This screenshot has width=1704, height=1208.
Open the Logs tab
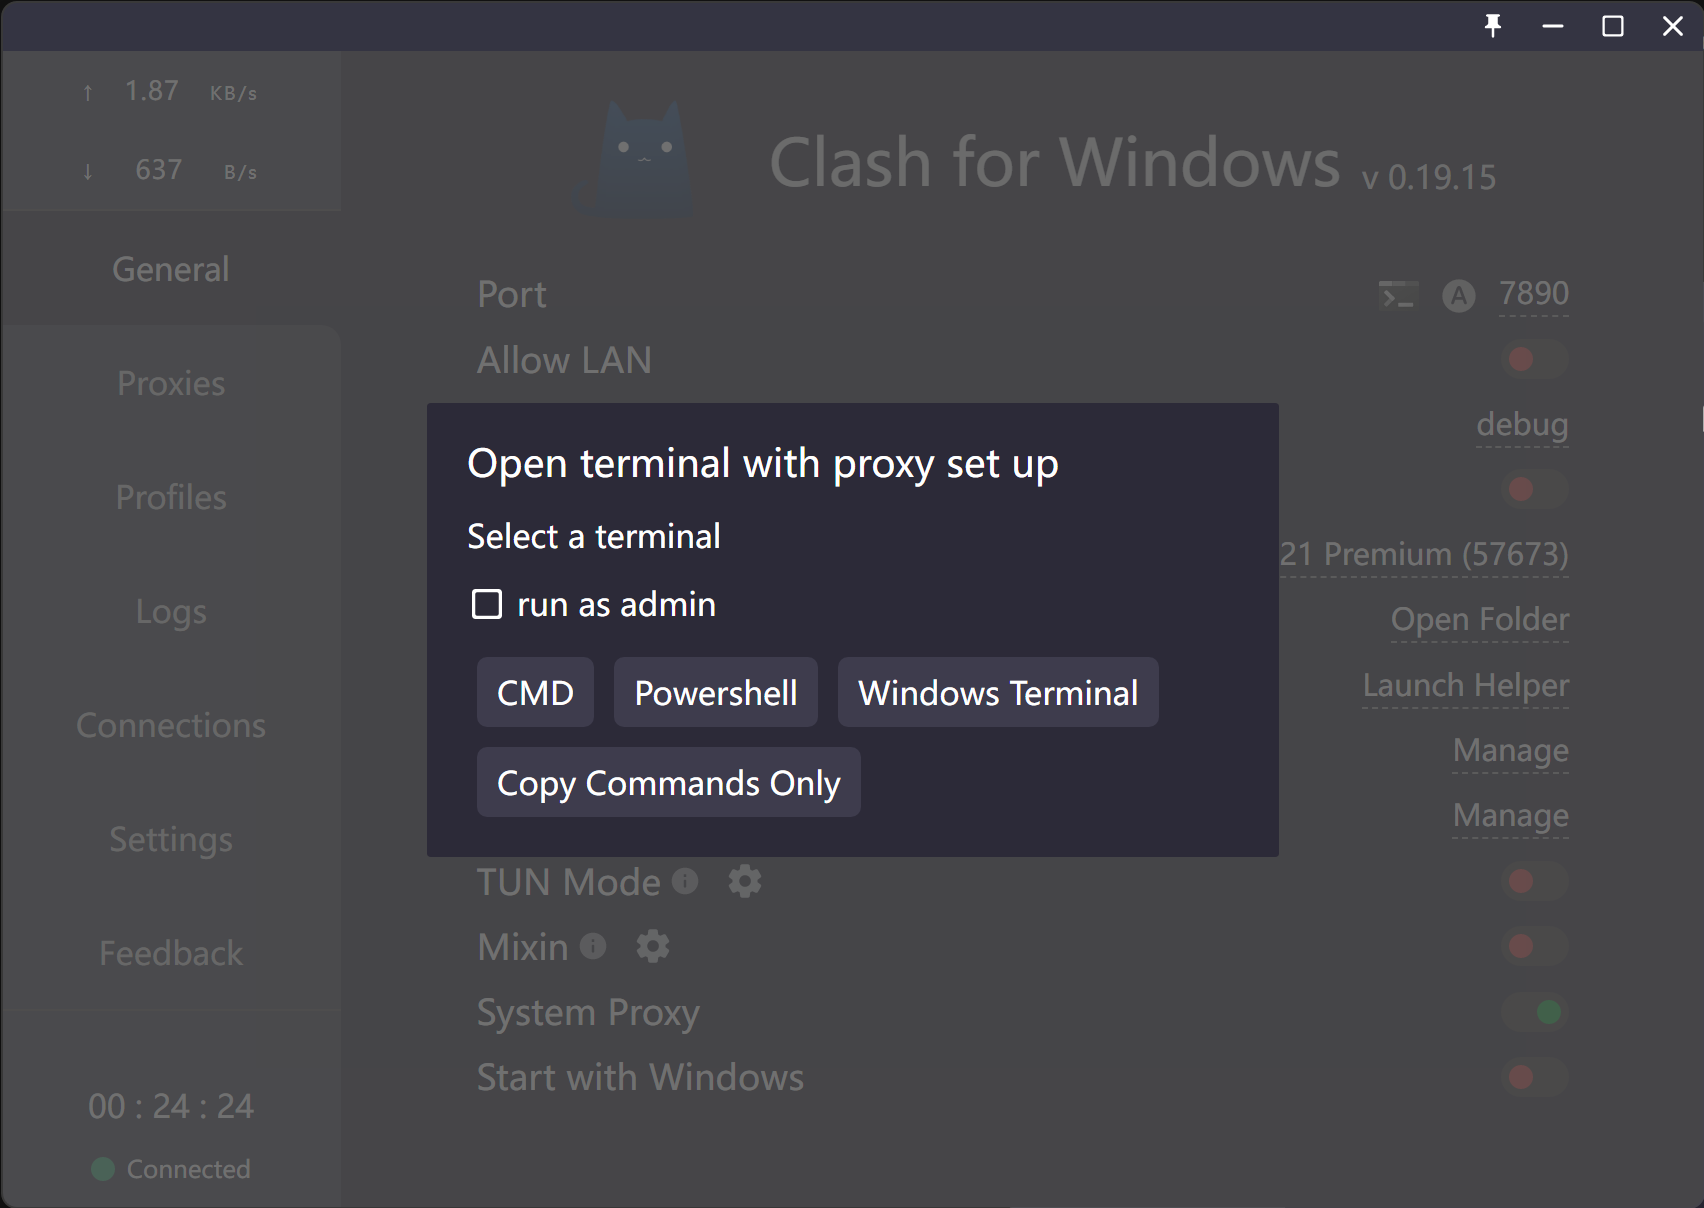(x=171, y=611)
